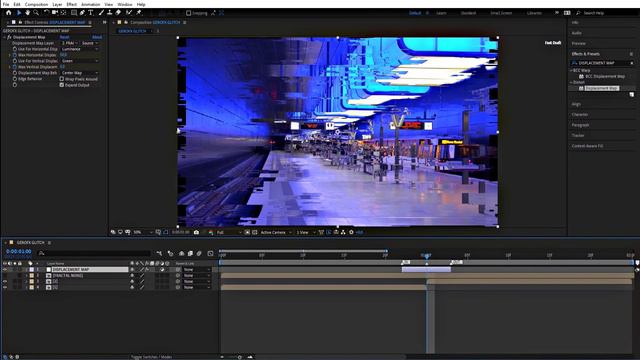
Task: Open the Composition menu
Action: pyautogui.click(x=36, y=4)
